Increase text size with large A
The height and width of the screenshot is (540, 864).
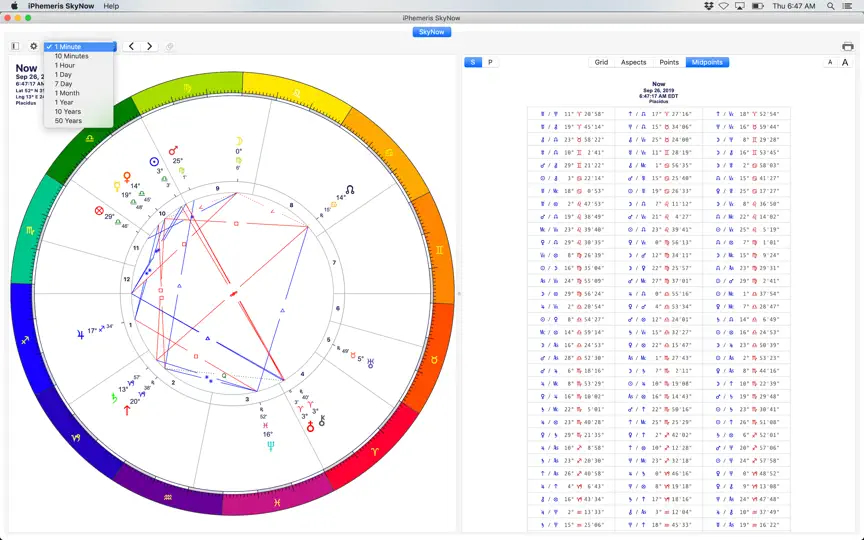point(845,62)
